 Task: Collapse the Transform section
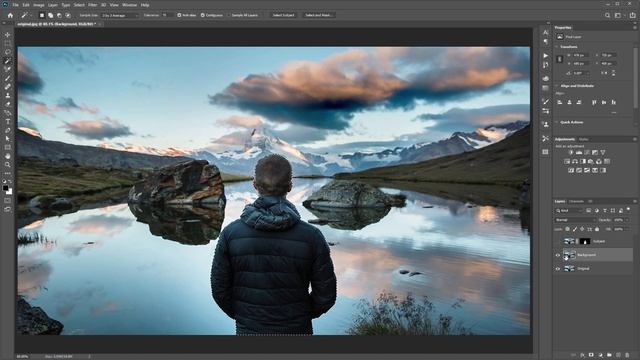[x=556, y=47]
